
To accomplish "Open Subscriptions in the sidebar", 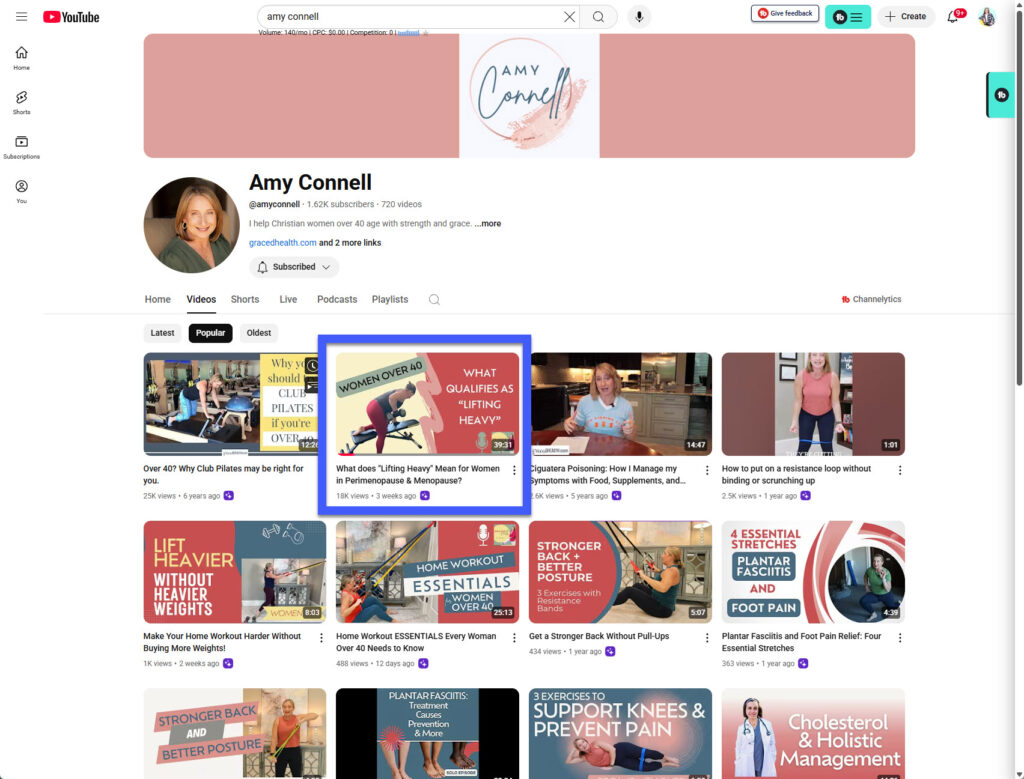I will [x=22, y=147].
